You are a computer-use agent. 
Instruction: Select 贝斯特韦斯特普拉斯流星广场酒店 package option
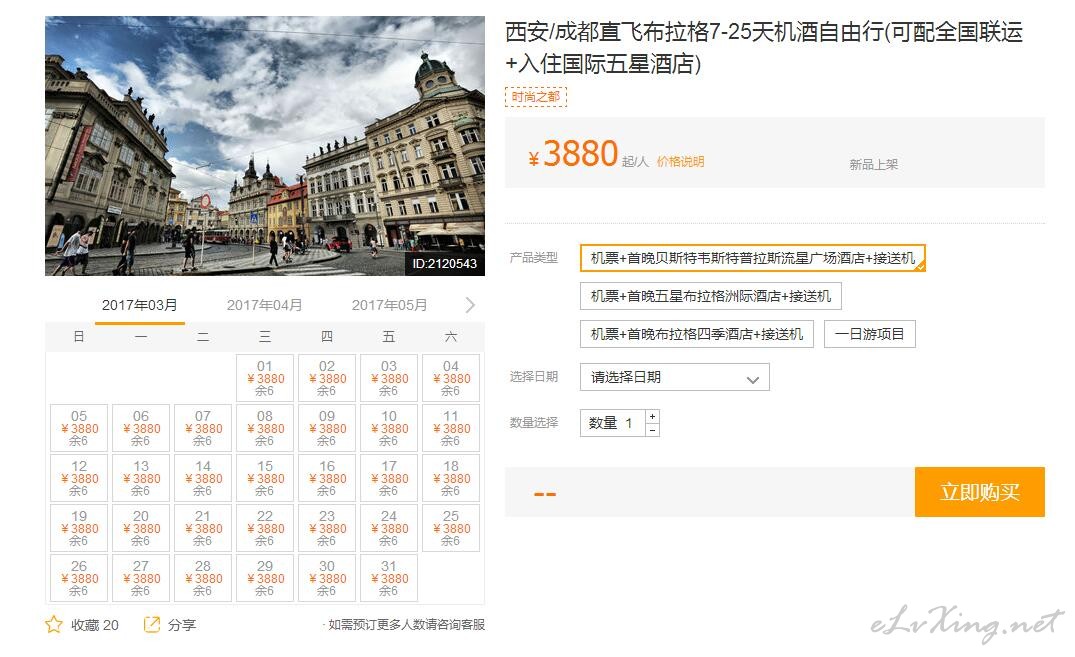tap(753, 258)
